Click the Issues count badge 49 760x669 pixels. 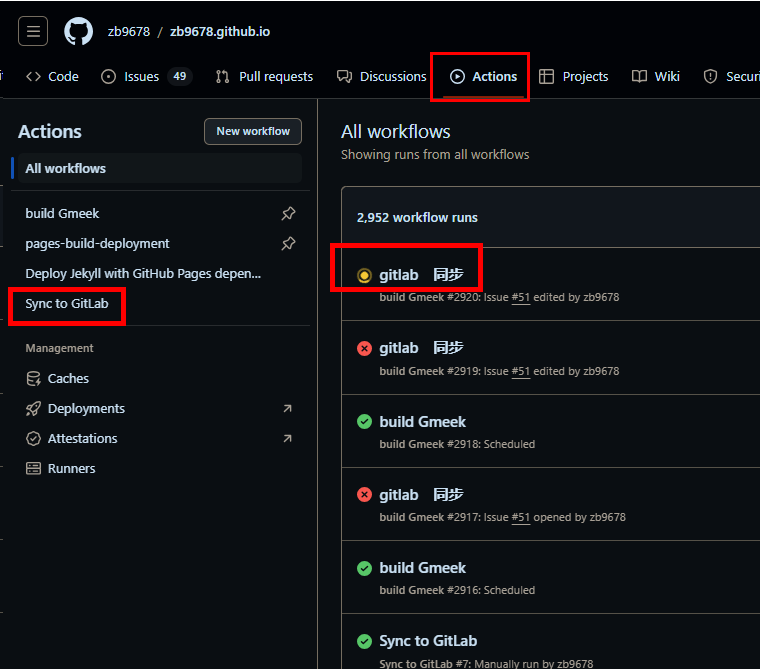[x=180, y=77]
